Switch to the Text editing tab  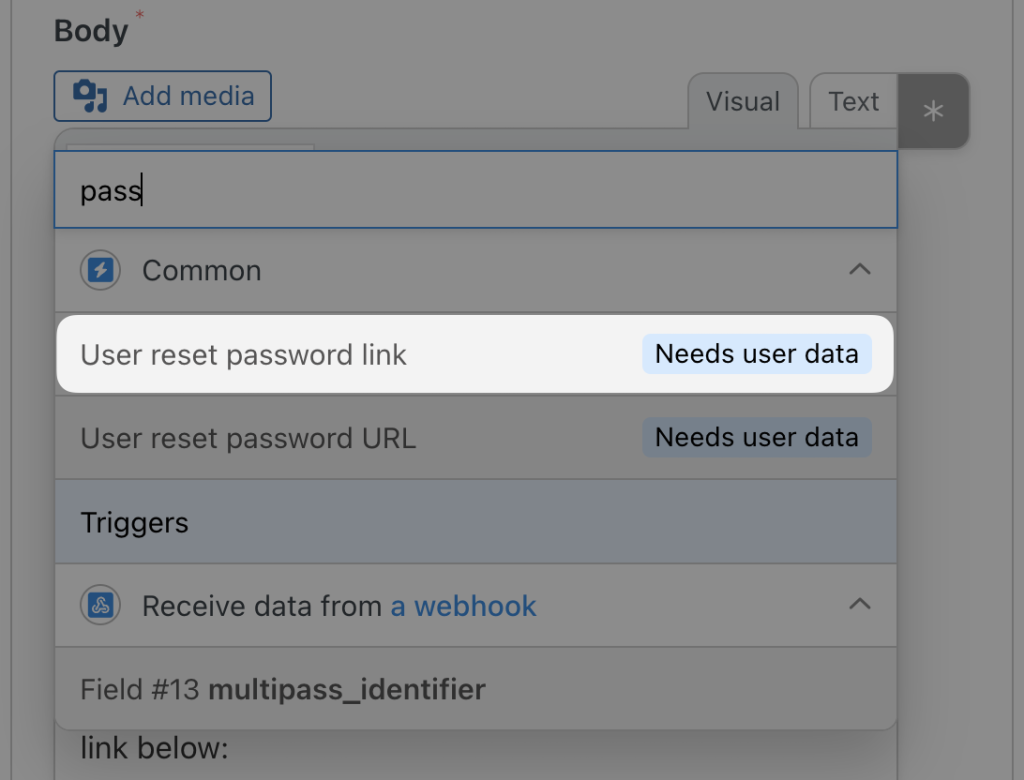[x=852, y=101]
